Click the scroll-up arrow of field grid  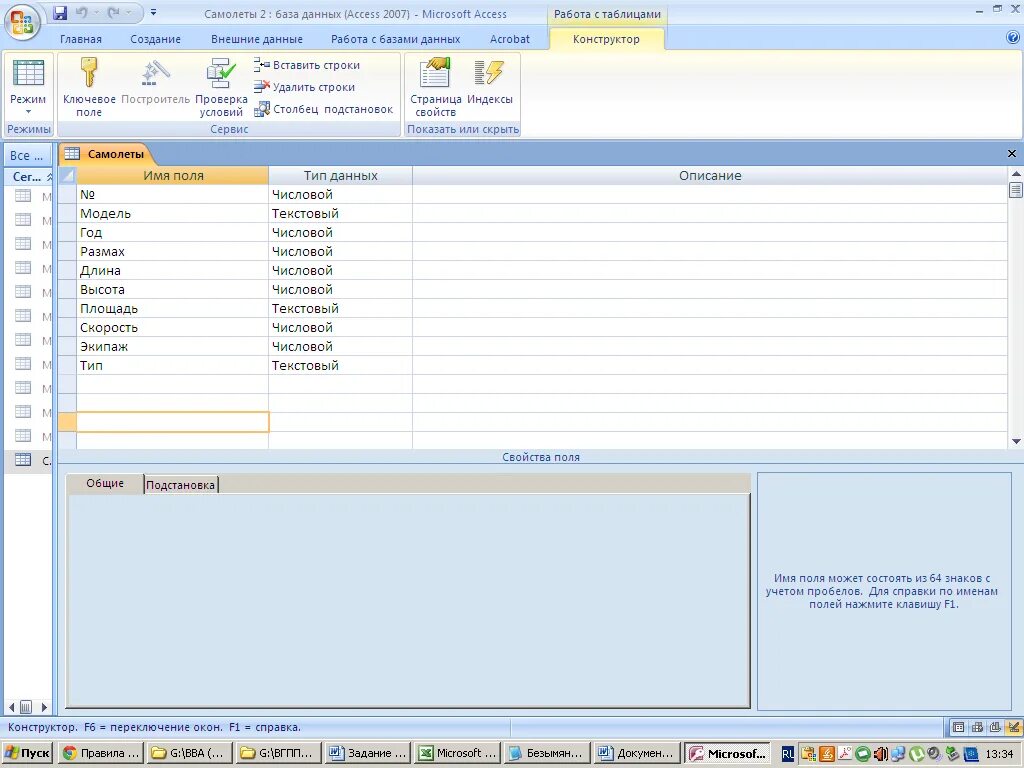1016,173
